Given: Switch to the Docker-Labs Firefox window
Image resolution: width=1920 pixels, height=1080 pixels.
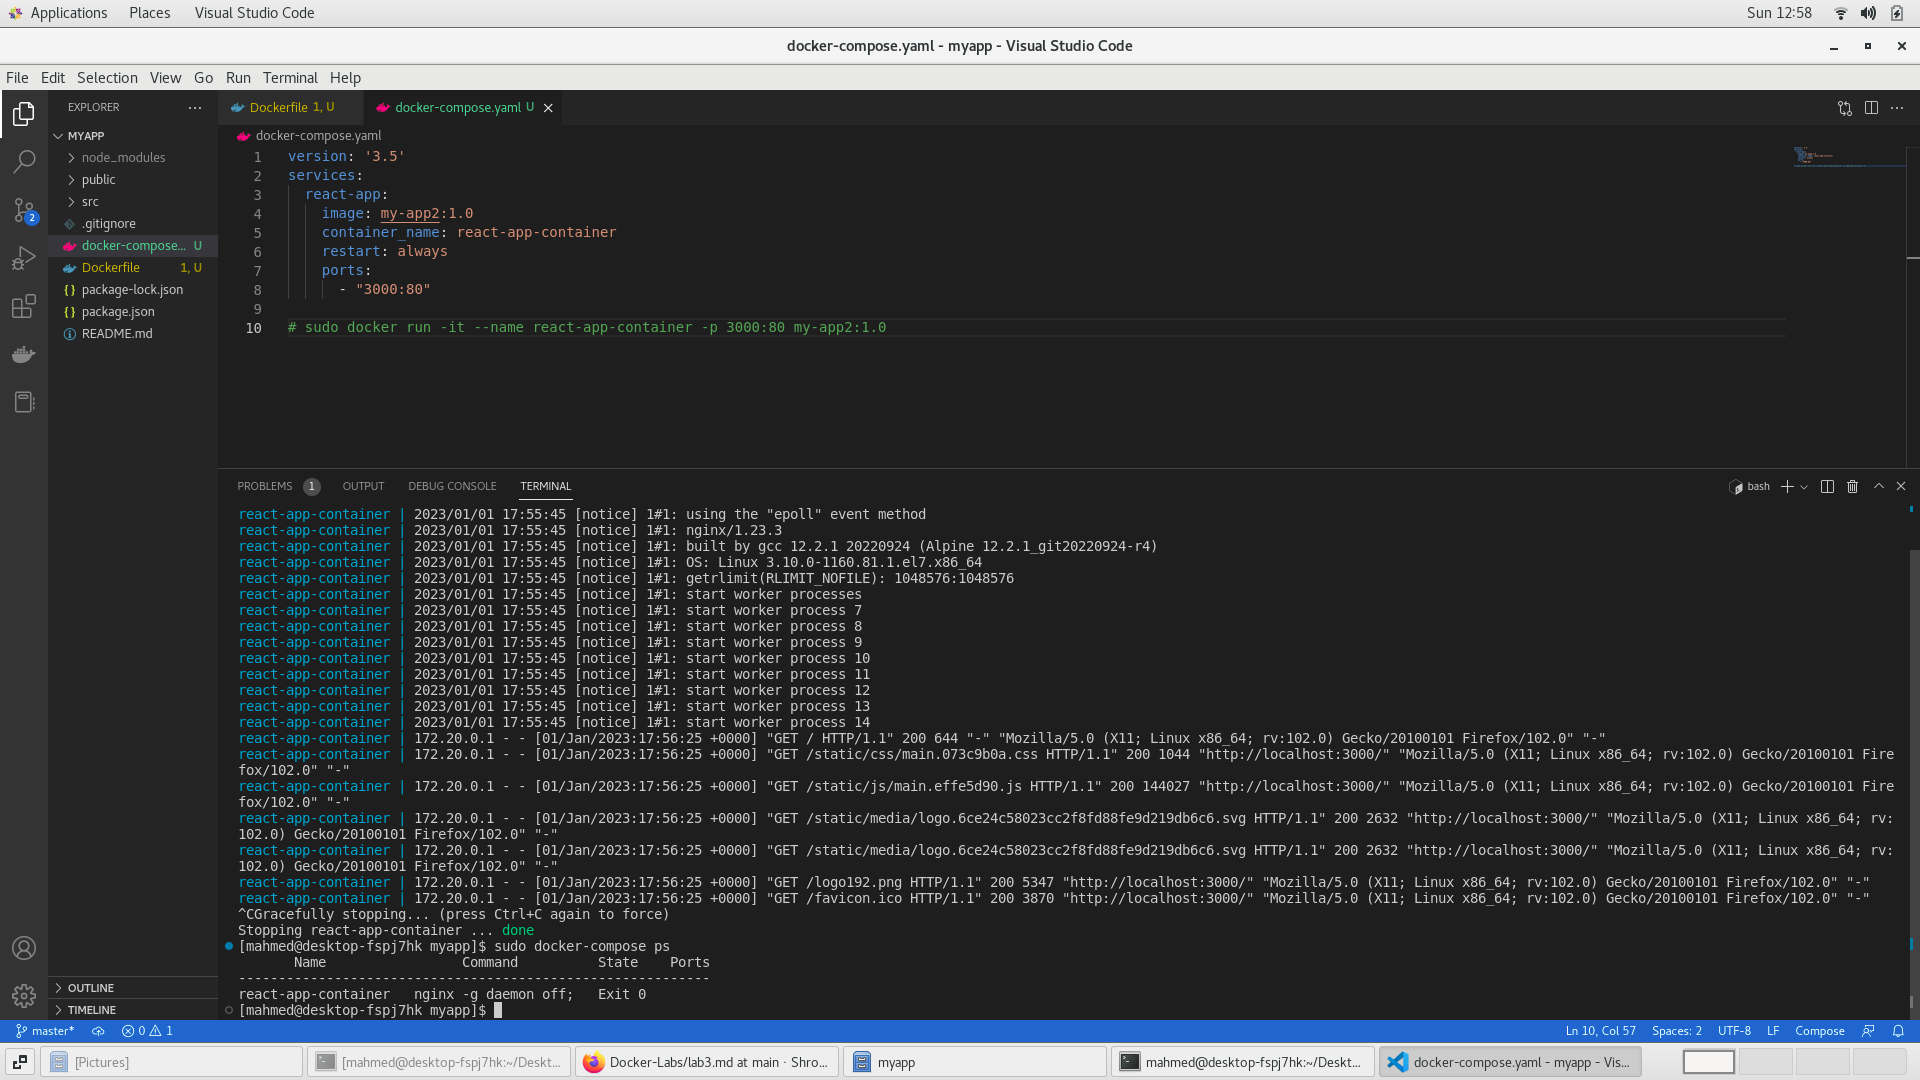Looking at the screenshot, I should [707, 1062].
